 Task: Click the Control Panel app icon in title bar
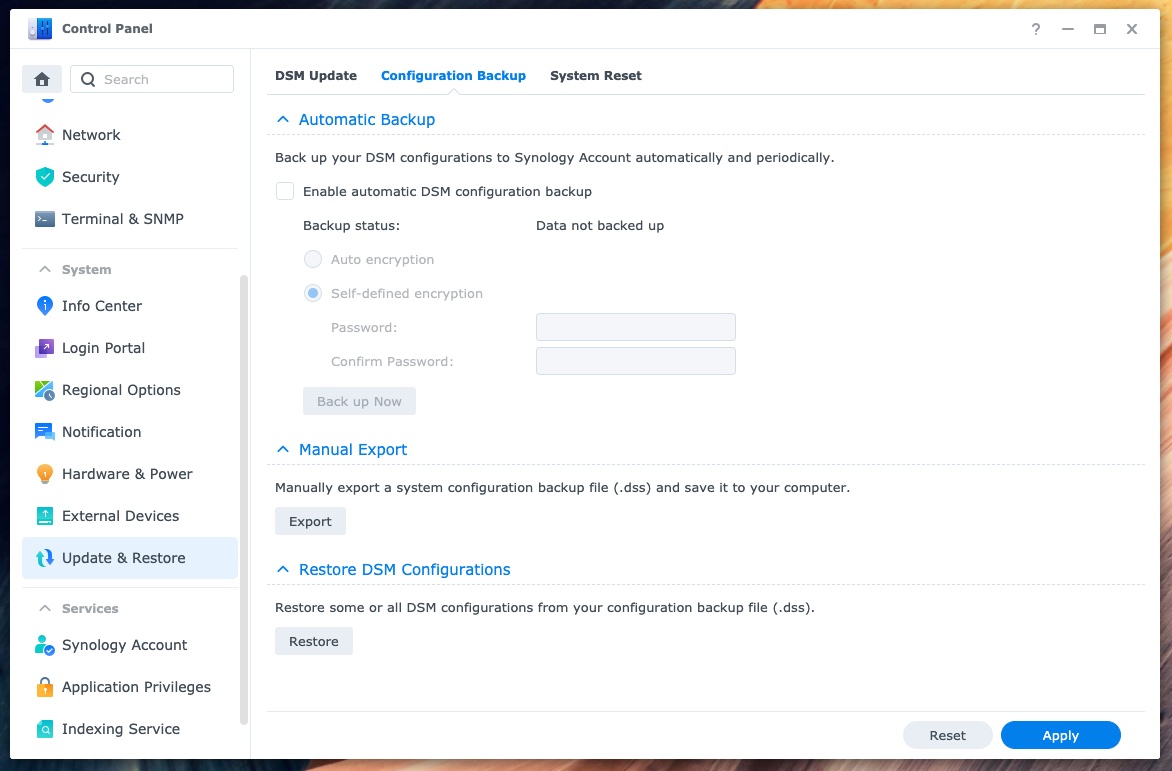click(x=40, y=28)
